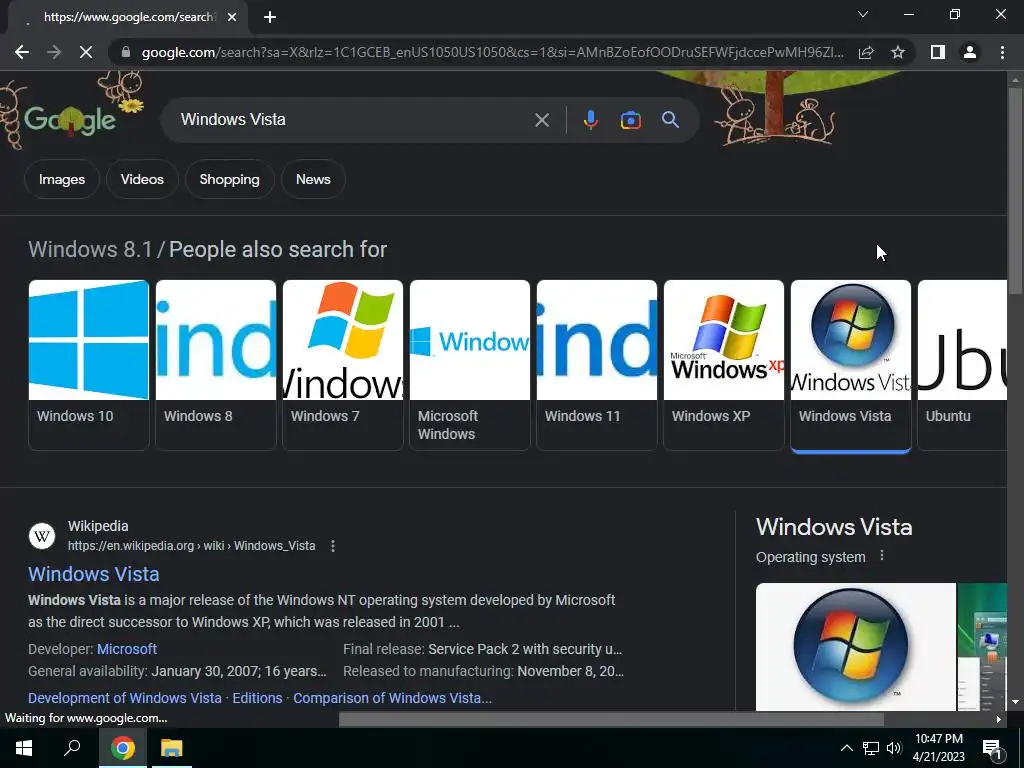The image size is (1024, 768).
Task: Switch to the Images results tab
Action: 61,179
